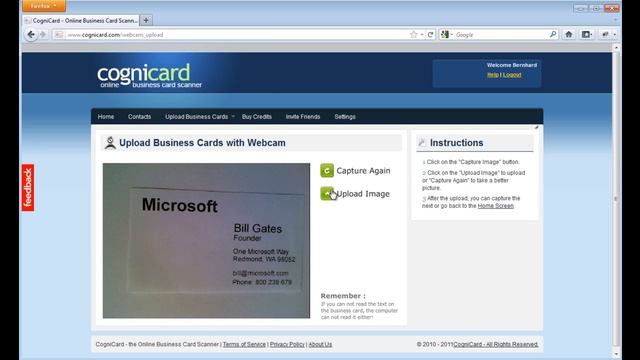Click the cognicard logo

(149, 76)
